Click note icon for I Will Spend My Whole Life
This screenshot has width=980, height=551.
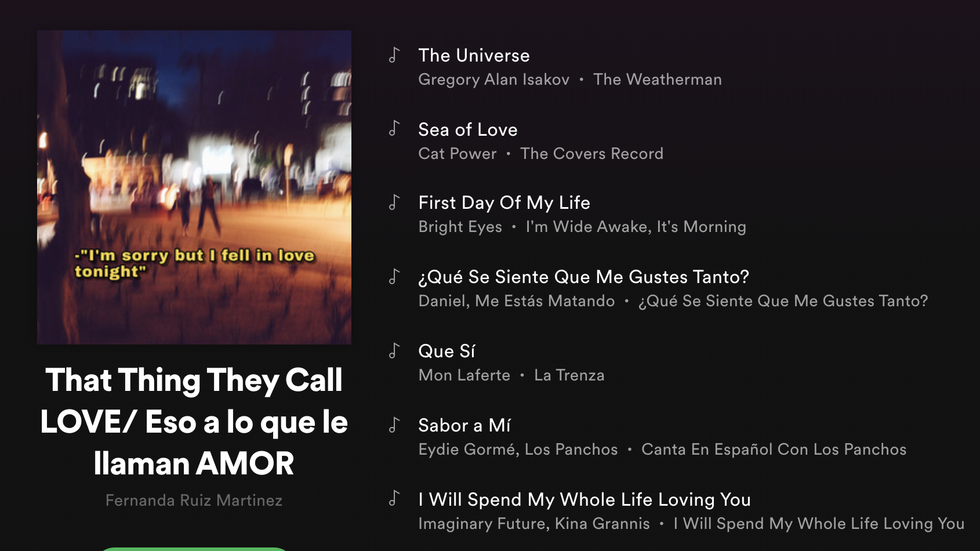coord(394,499)
